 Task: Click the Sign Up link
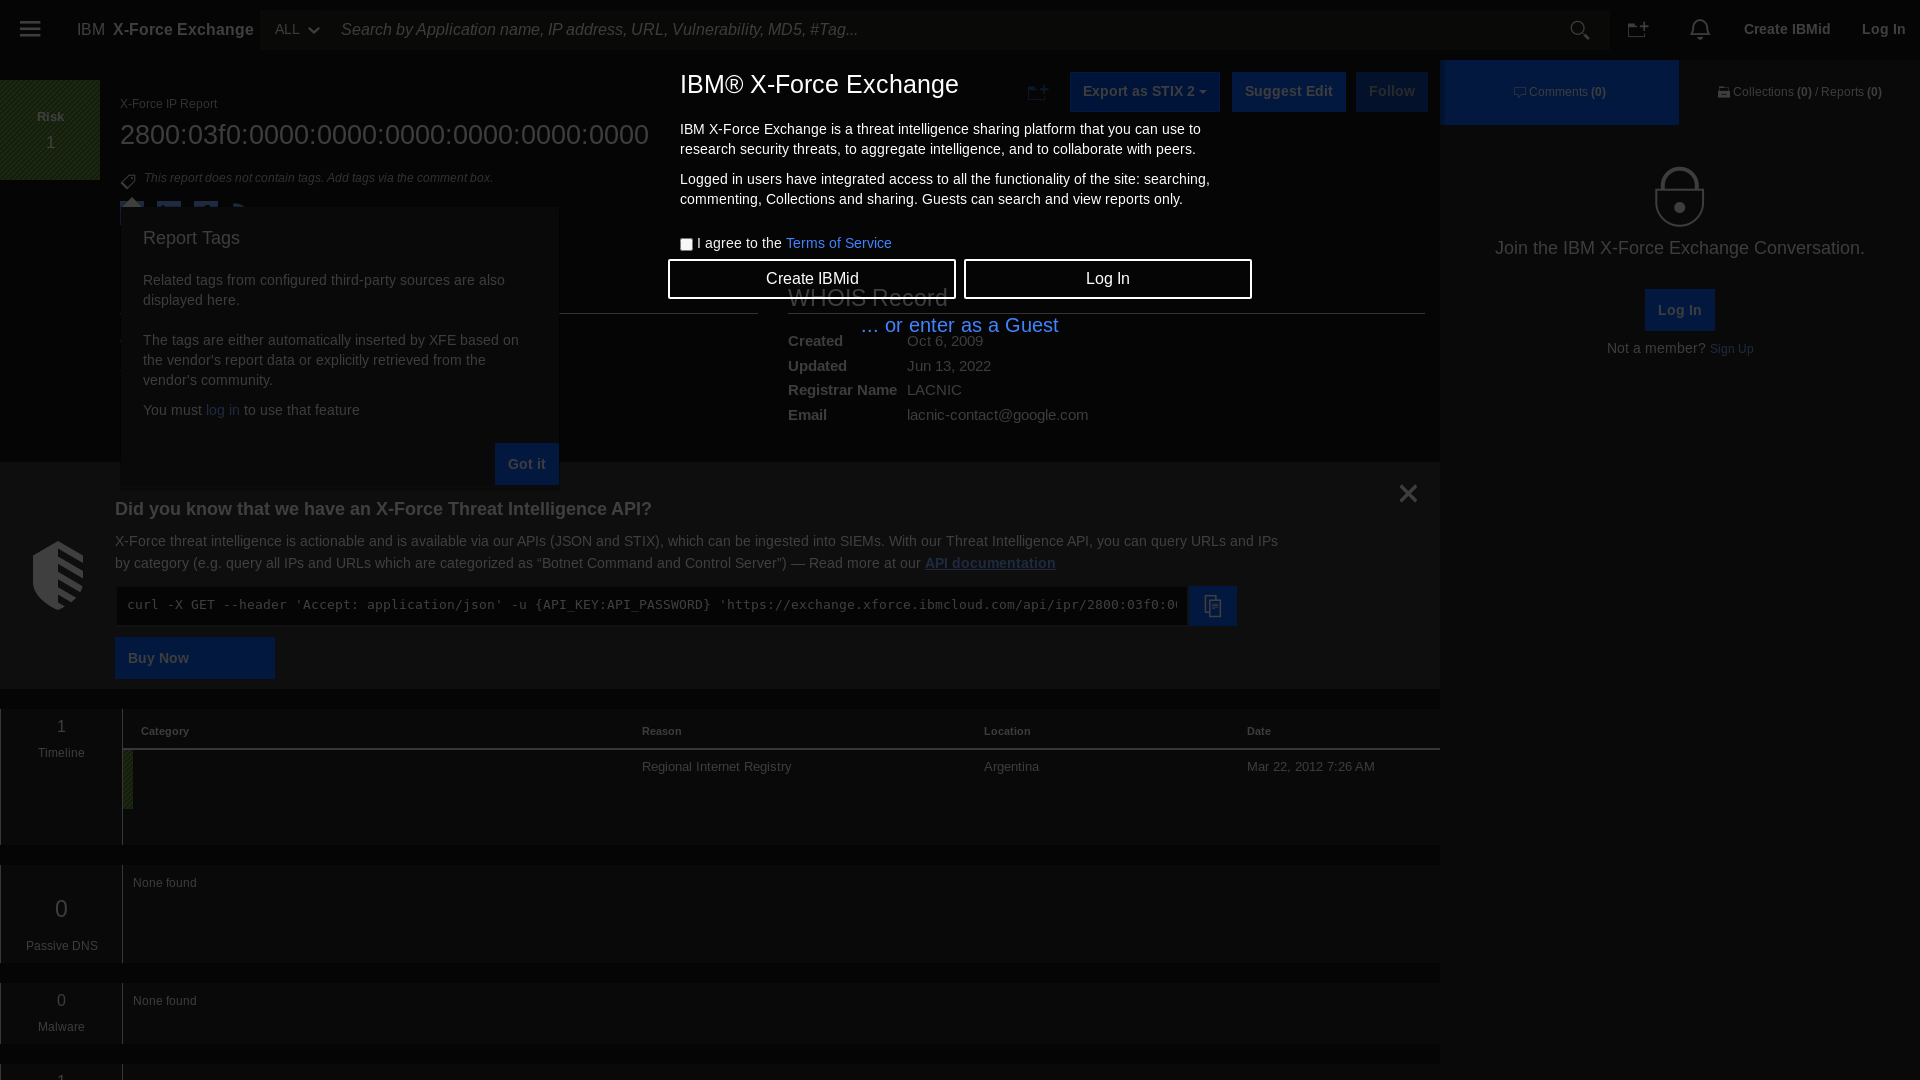pos(1731,349)
